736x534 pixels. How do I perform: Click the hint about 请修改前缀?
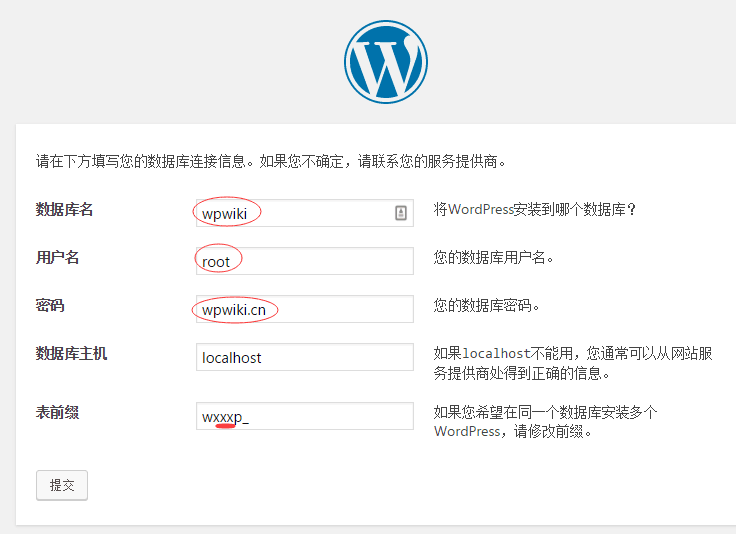click(545, 421)
